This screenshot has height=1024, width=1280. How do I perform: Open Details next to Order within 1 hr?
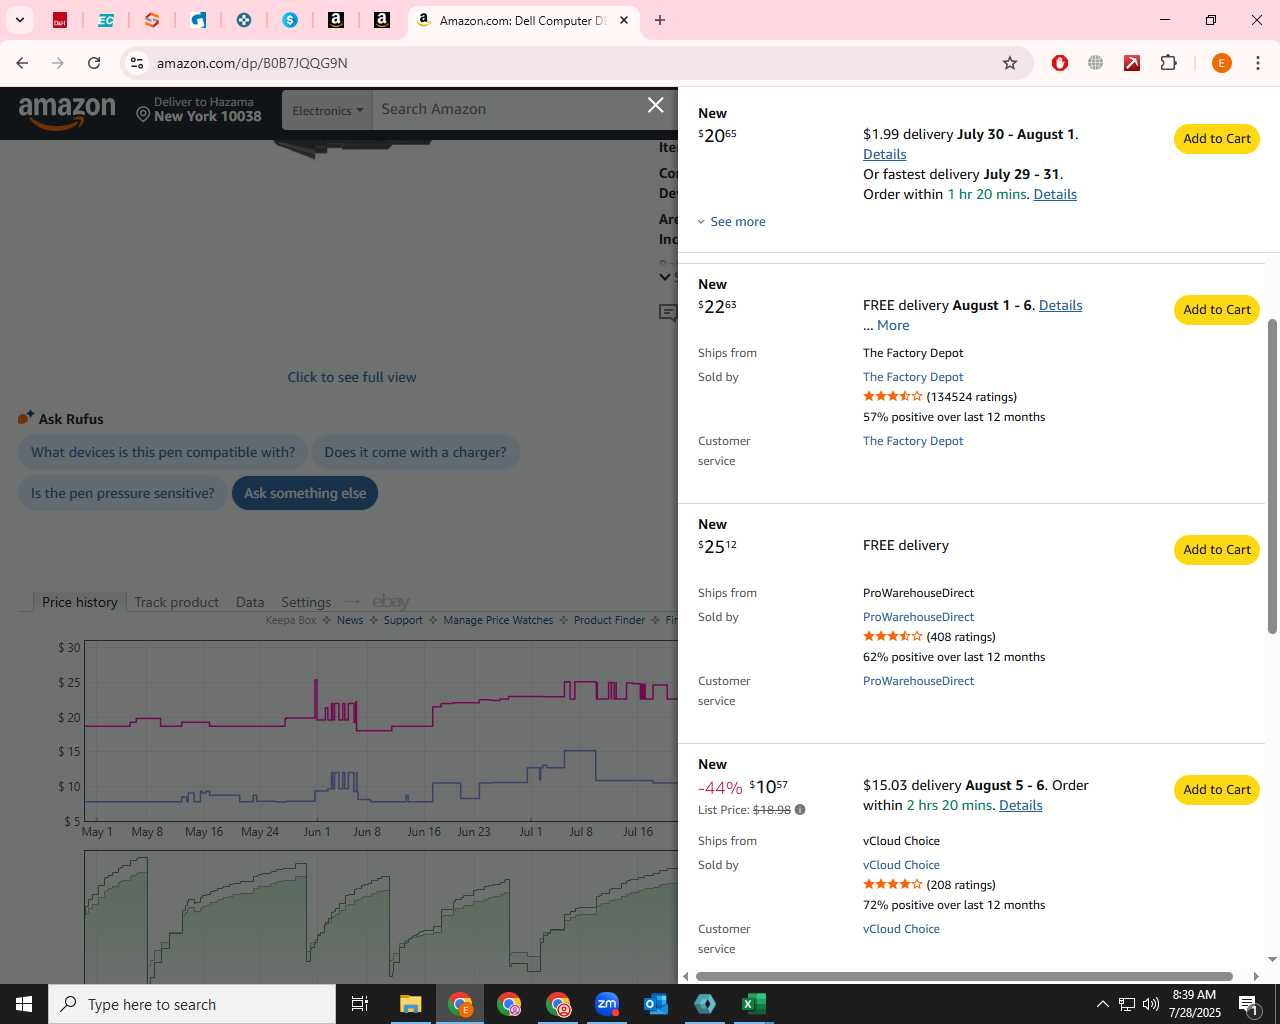[1055, 194]
